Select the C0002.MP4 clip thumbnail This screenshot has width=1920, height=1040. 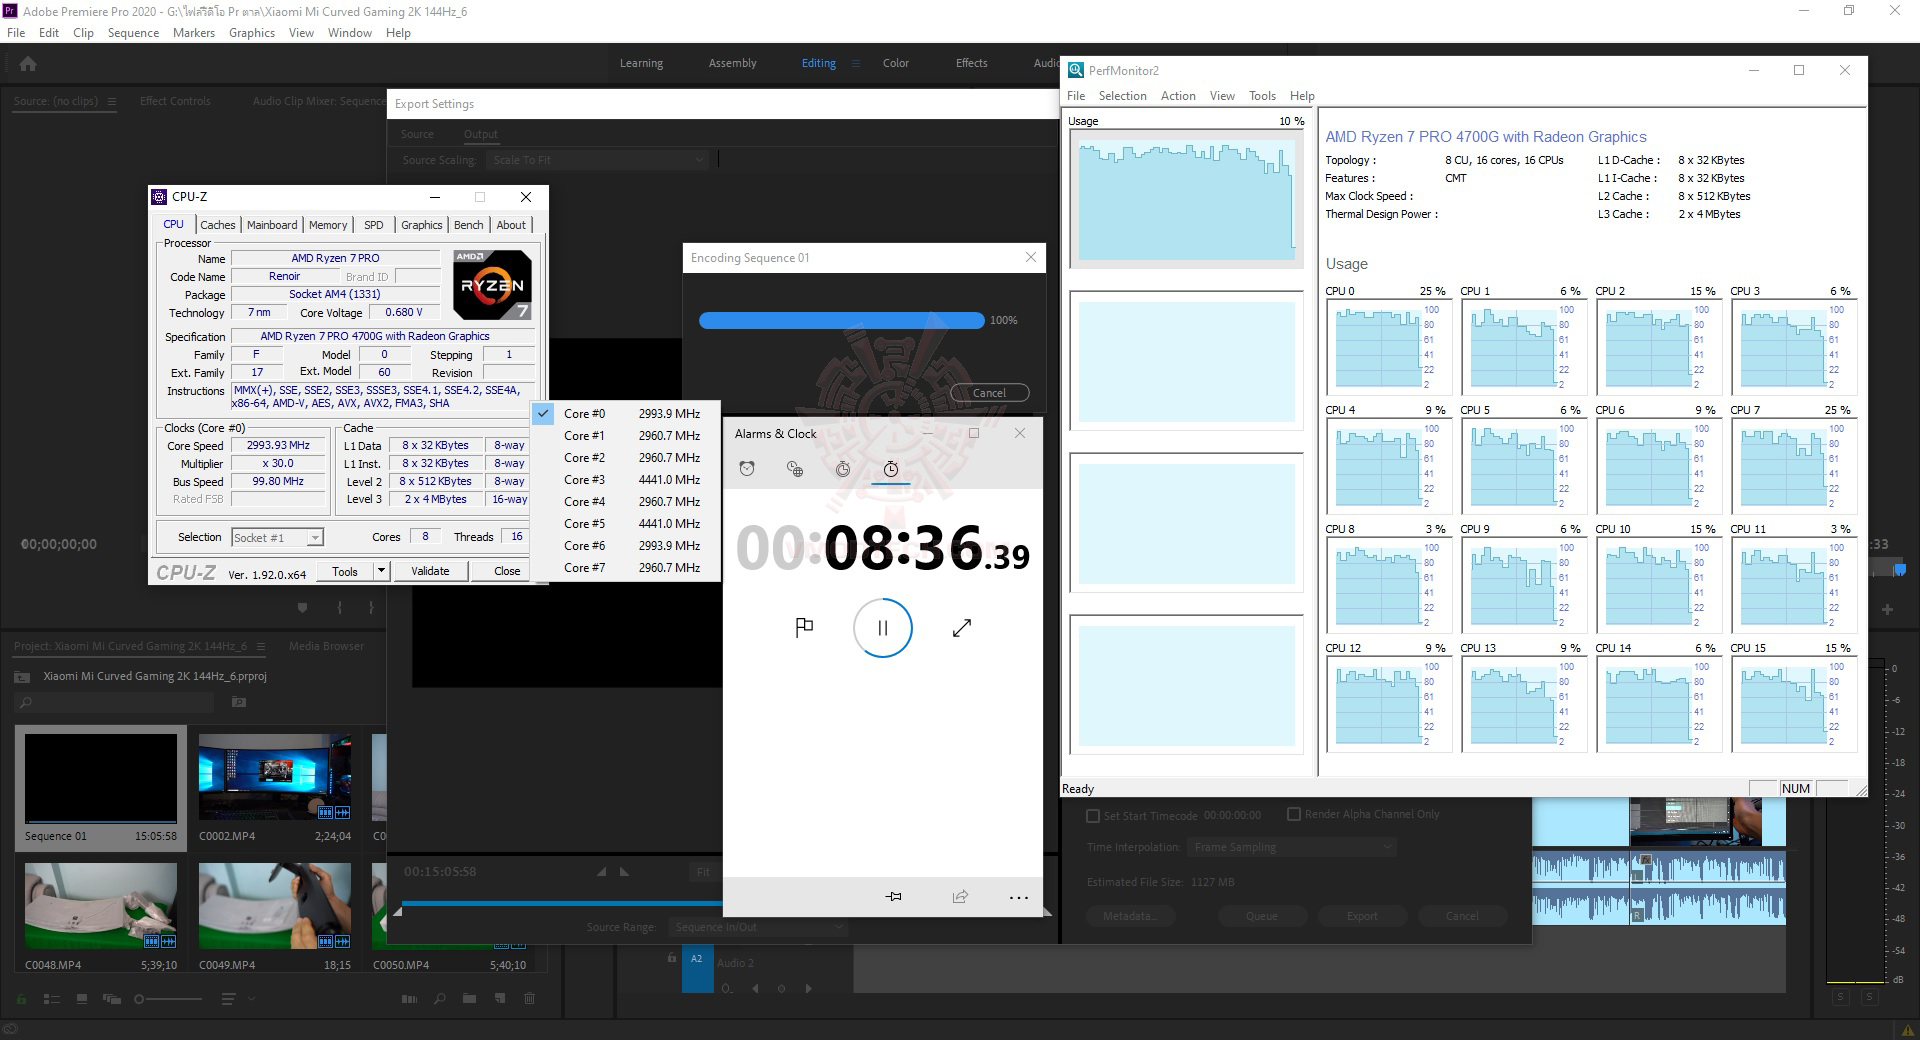pos(275,777)
